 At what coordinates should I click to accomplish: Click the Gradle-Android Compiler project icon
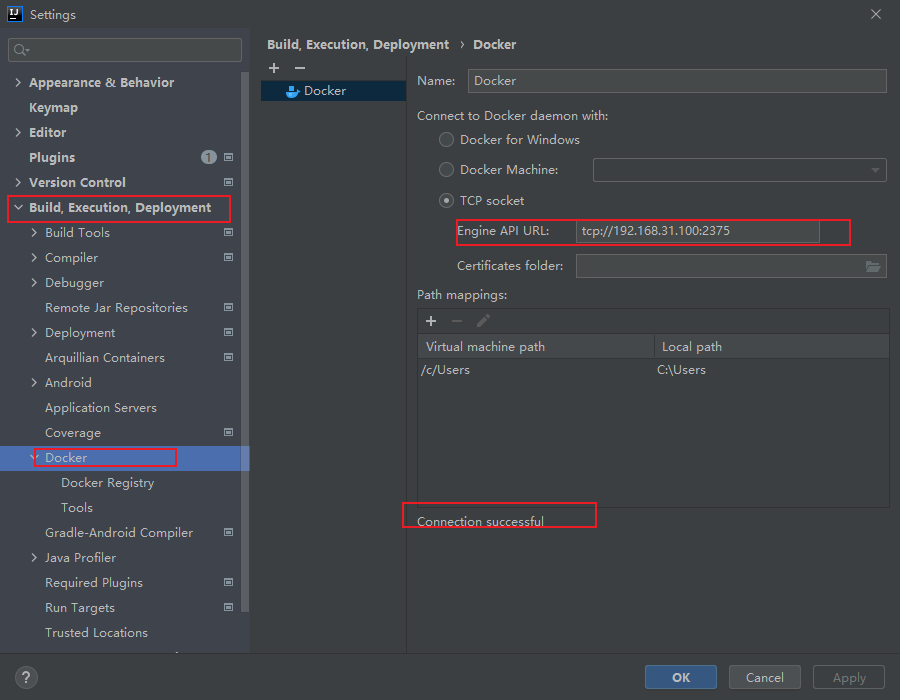point(228,532)
